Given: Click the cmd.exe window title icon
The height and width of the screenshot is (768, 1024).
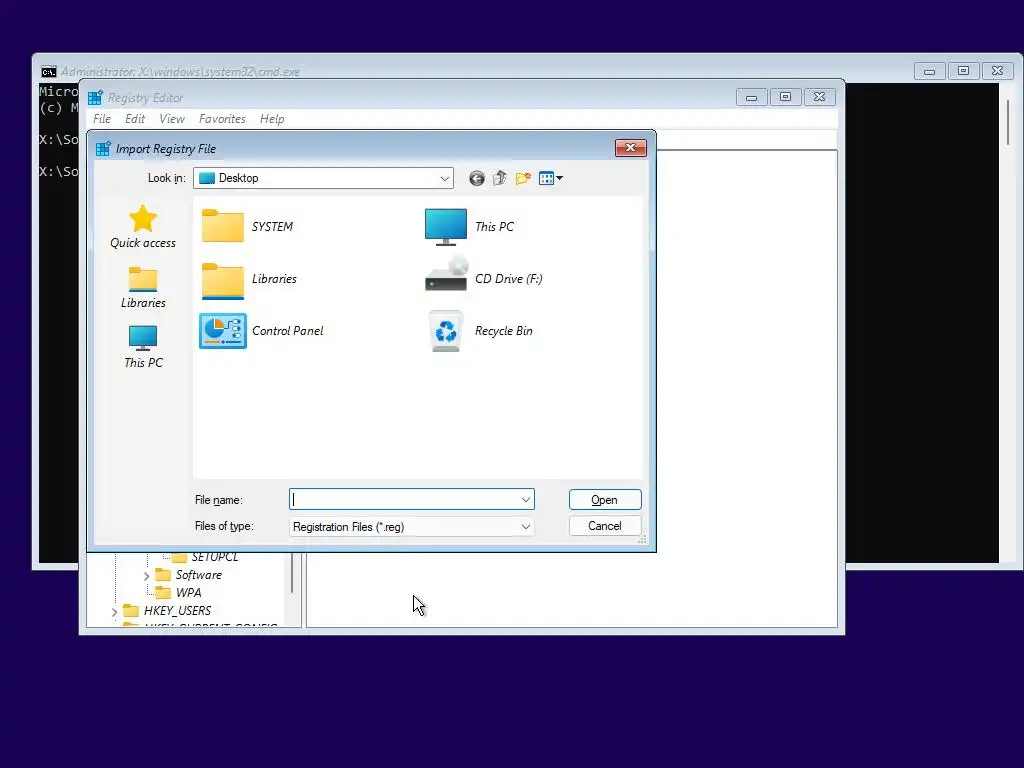Looking at the screenshot, I should pyautogui.click(x=49, y=72).
